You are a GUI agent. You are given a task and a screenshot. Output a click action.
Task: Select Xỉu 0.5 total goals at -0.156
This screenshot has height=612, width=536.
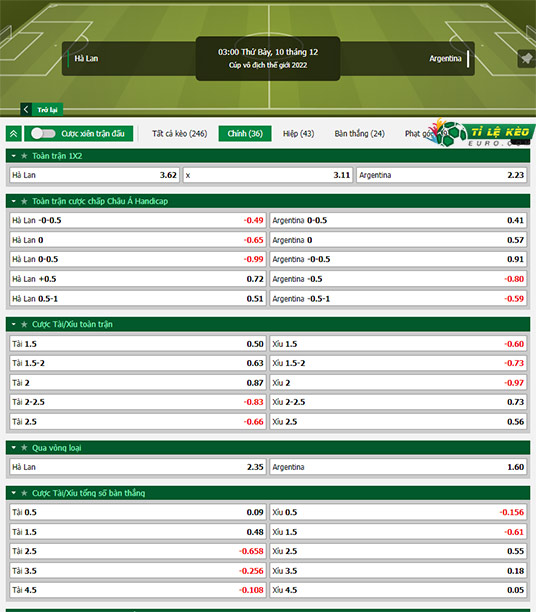[x=398, y=512]
